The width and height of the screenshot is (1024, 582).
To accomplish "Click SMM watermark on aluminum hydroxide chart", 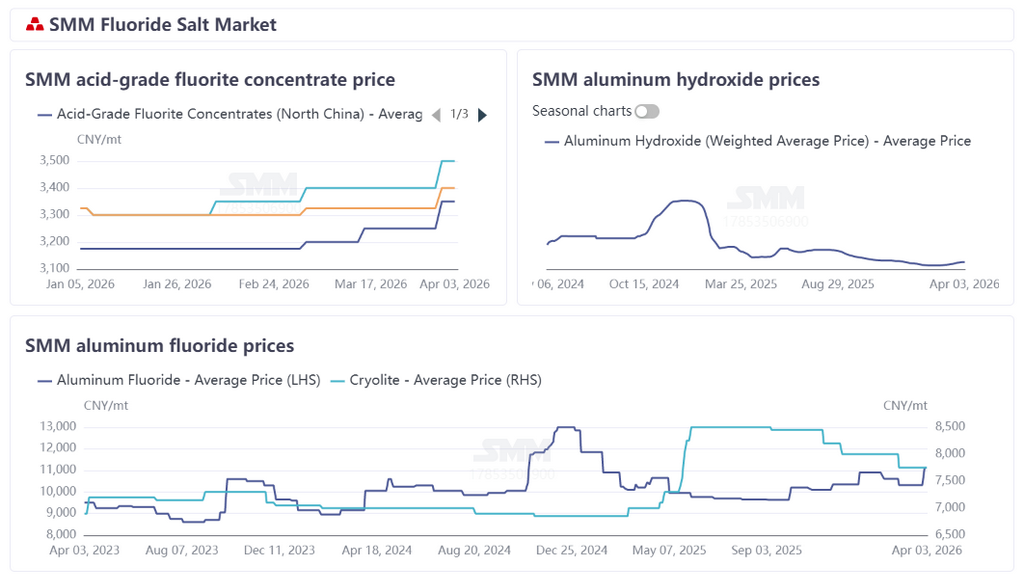I will click(767, 198).
